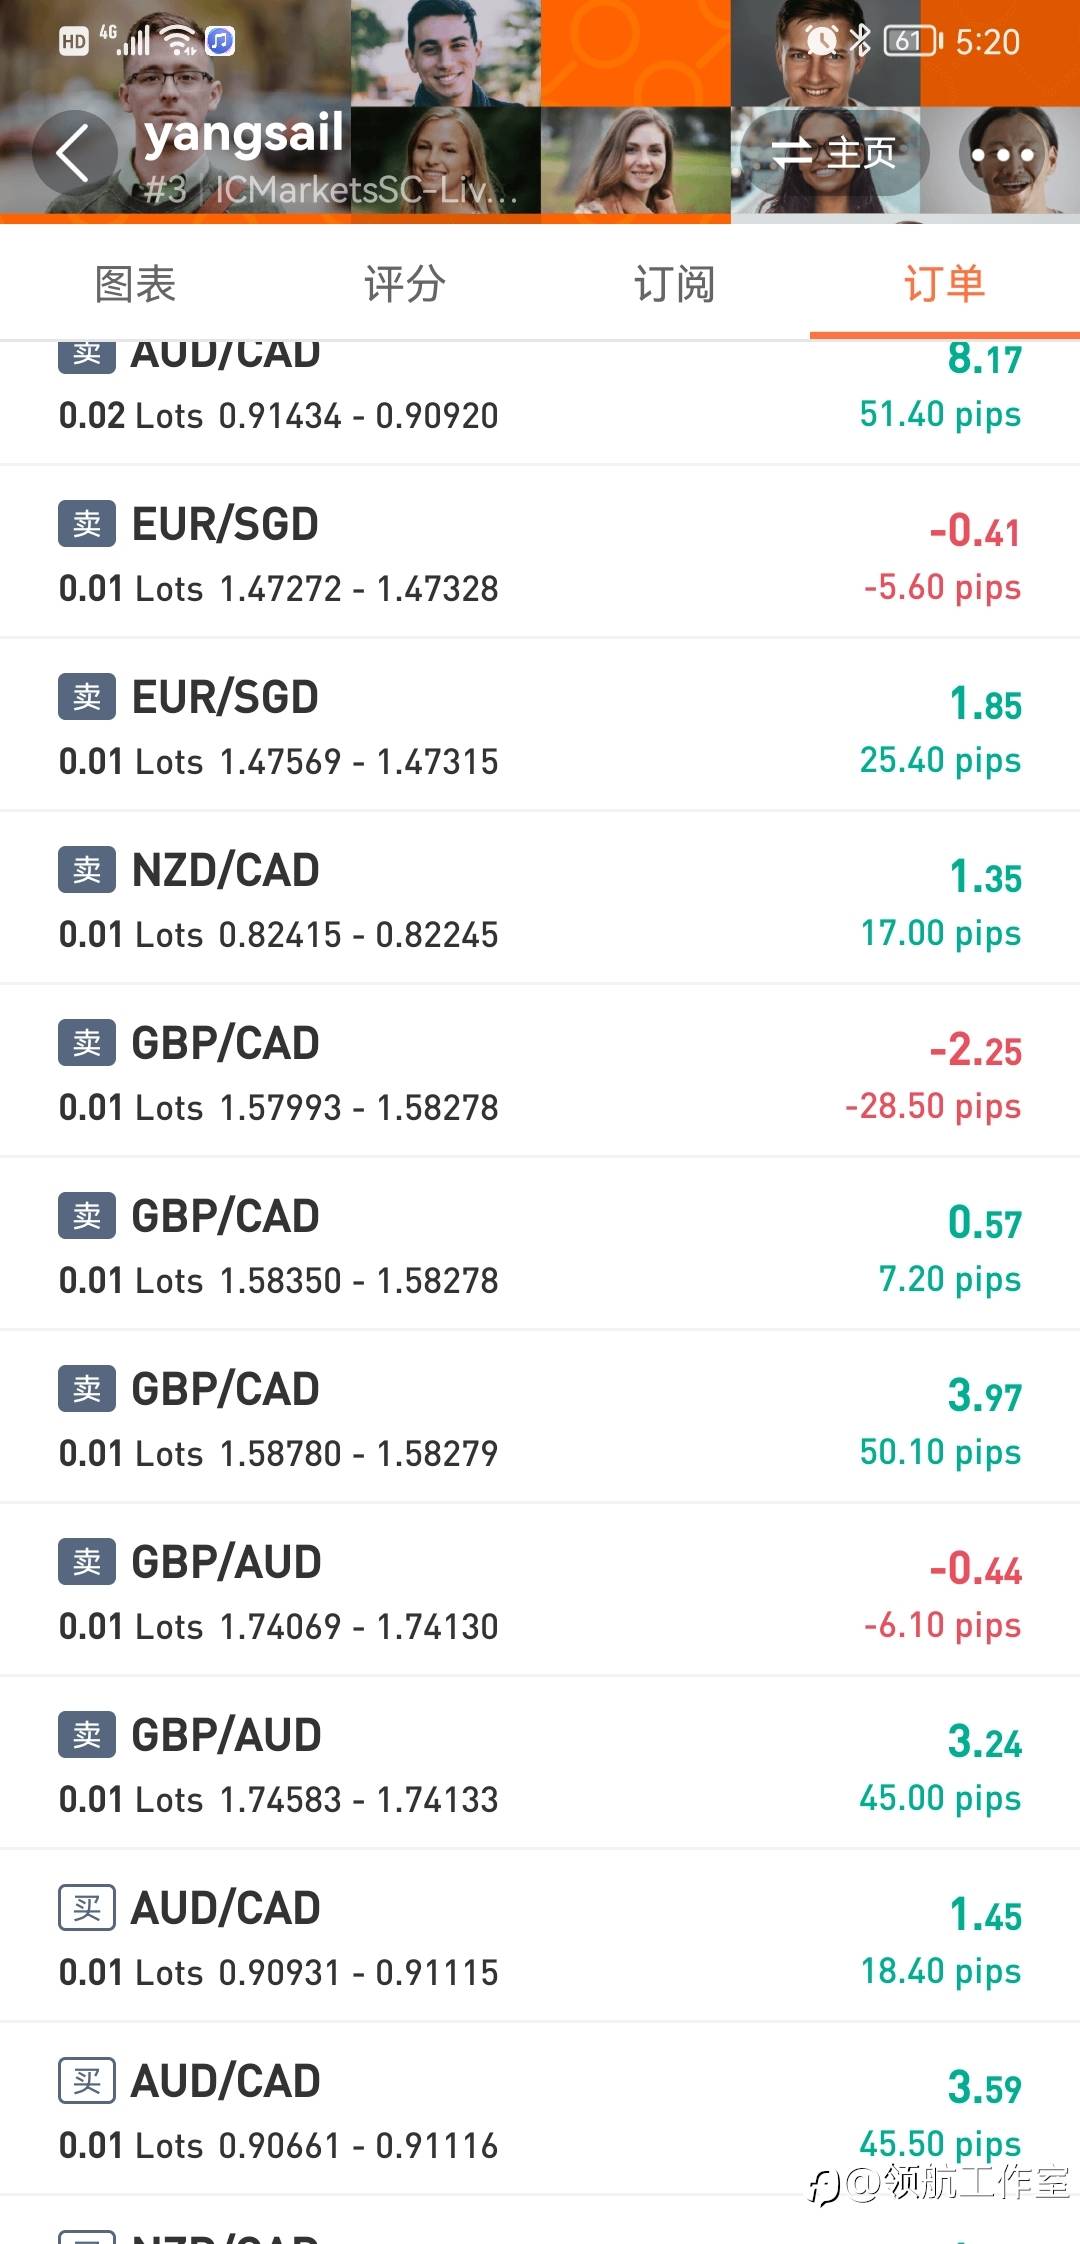The image size is (1080, 2244).
Task: Switch to the 图表 tab
Action: 135,284
